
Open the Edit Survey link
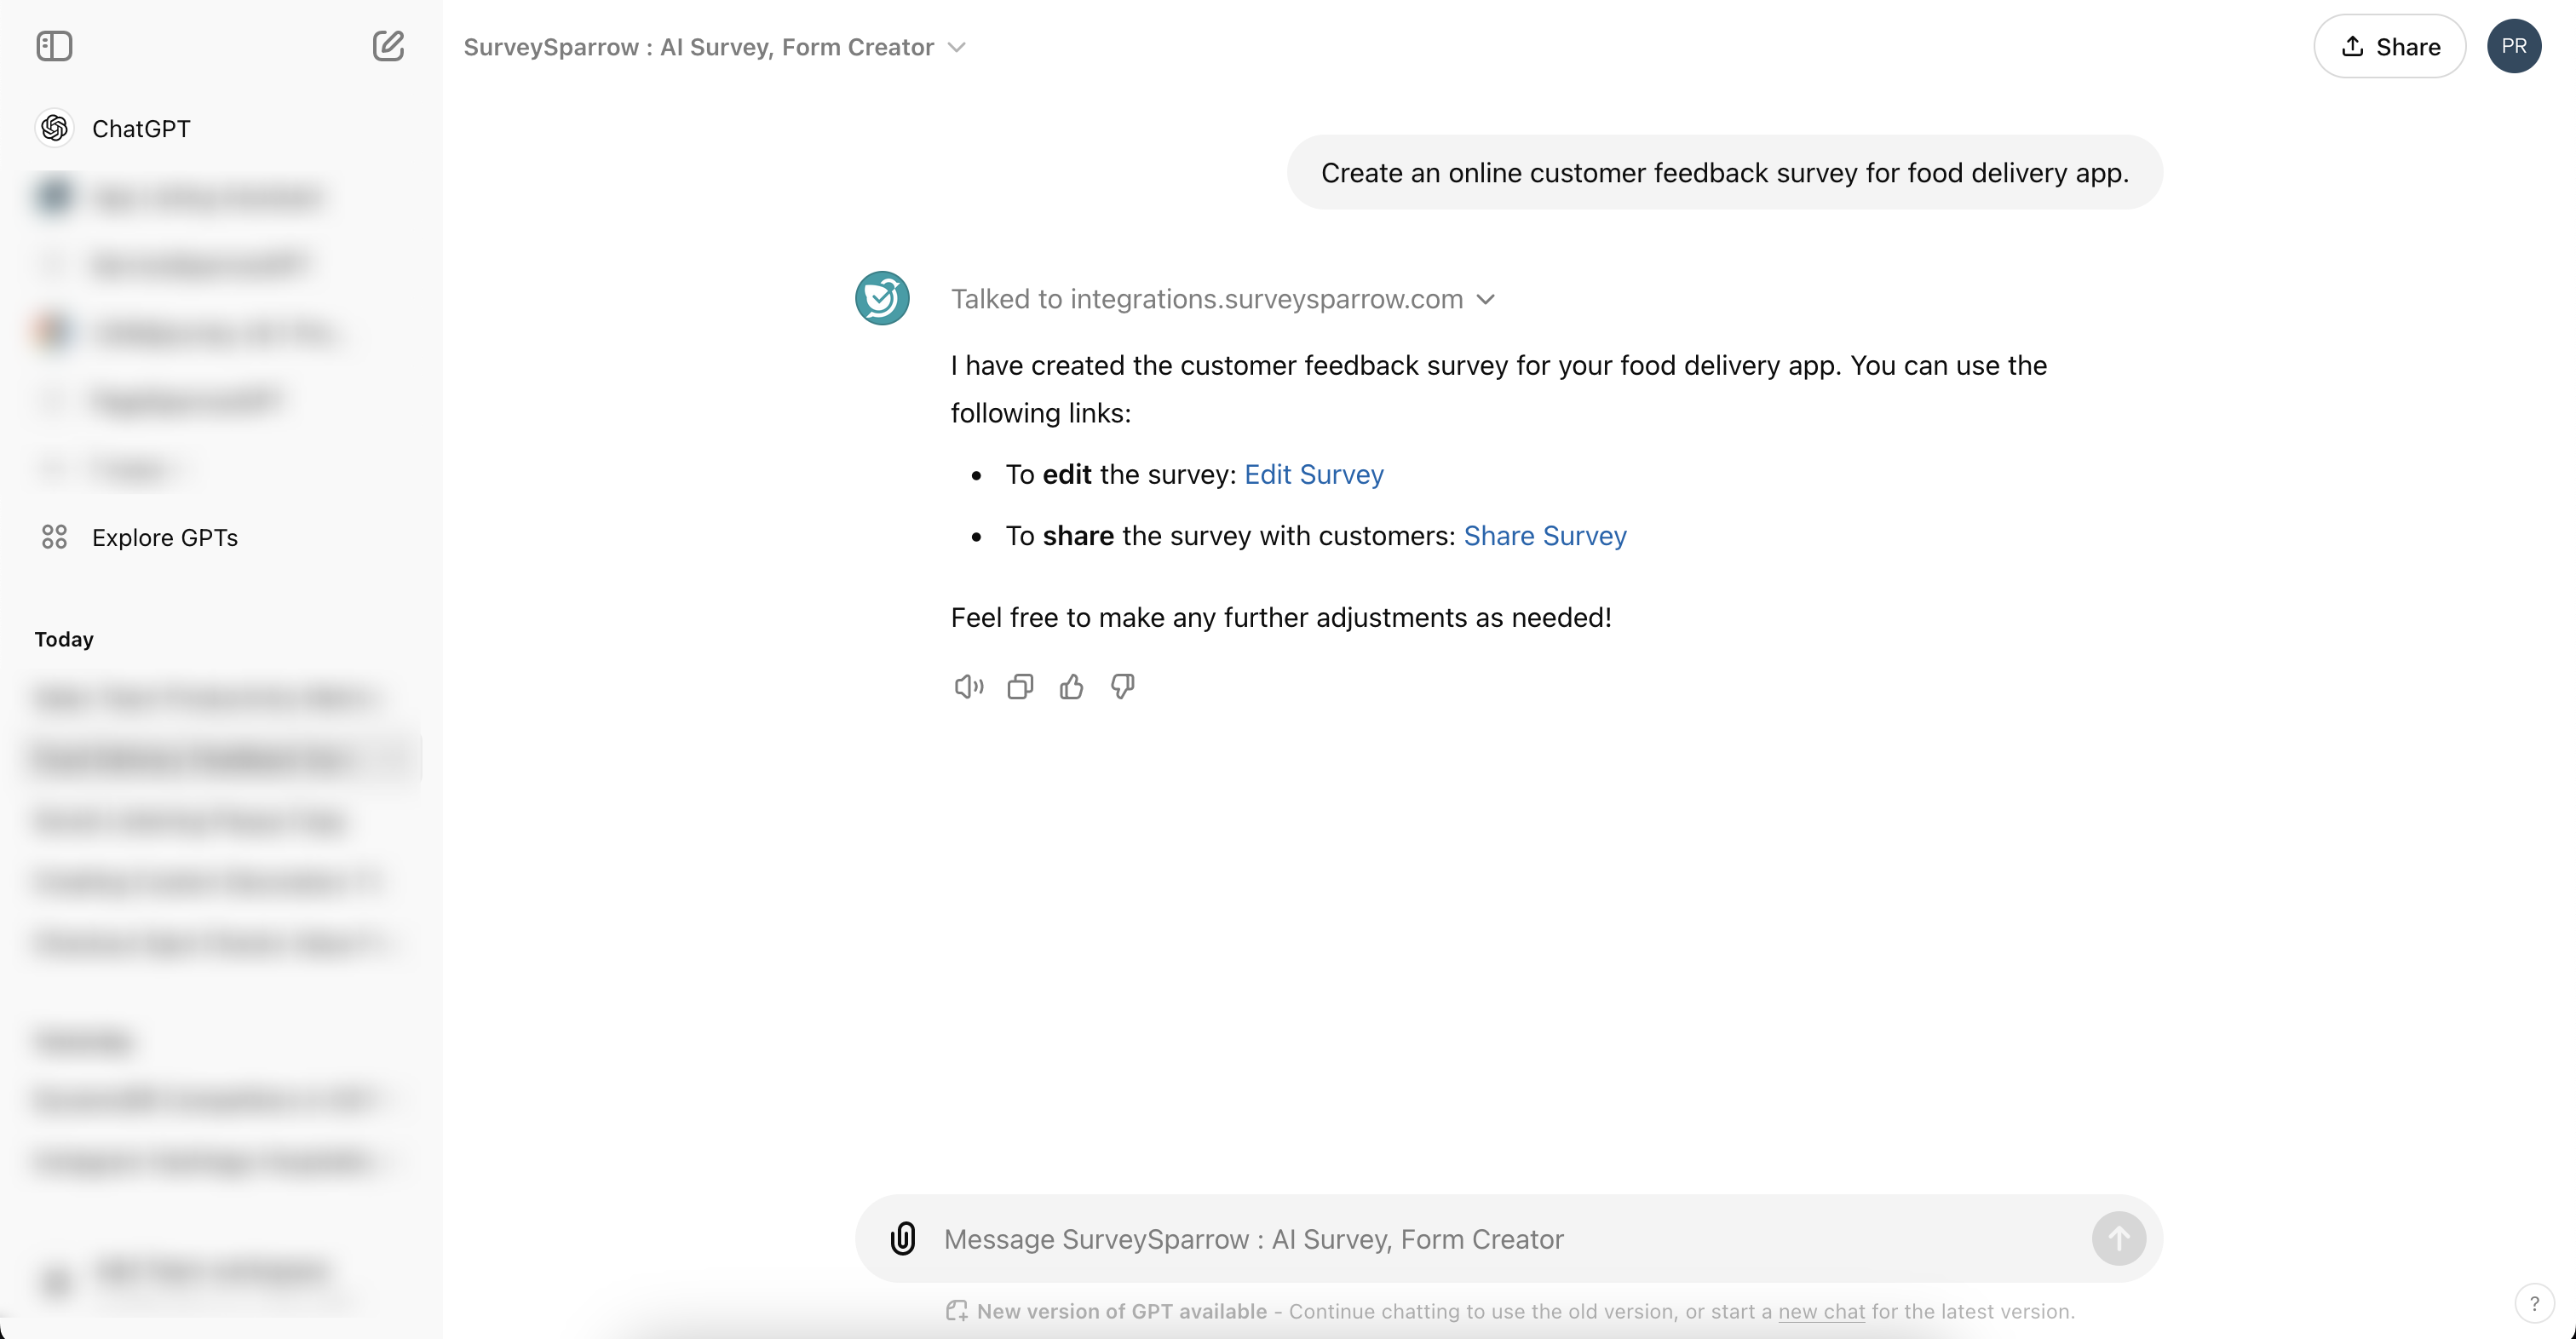point(1313,474)
